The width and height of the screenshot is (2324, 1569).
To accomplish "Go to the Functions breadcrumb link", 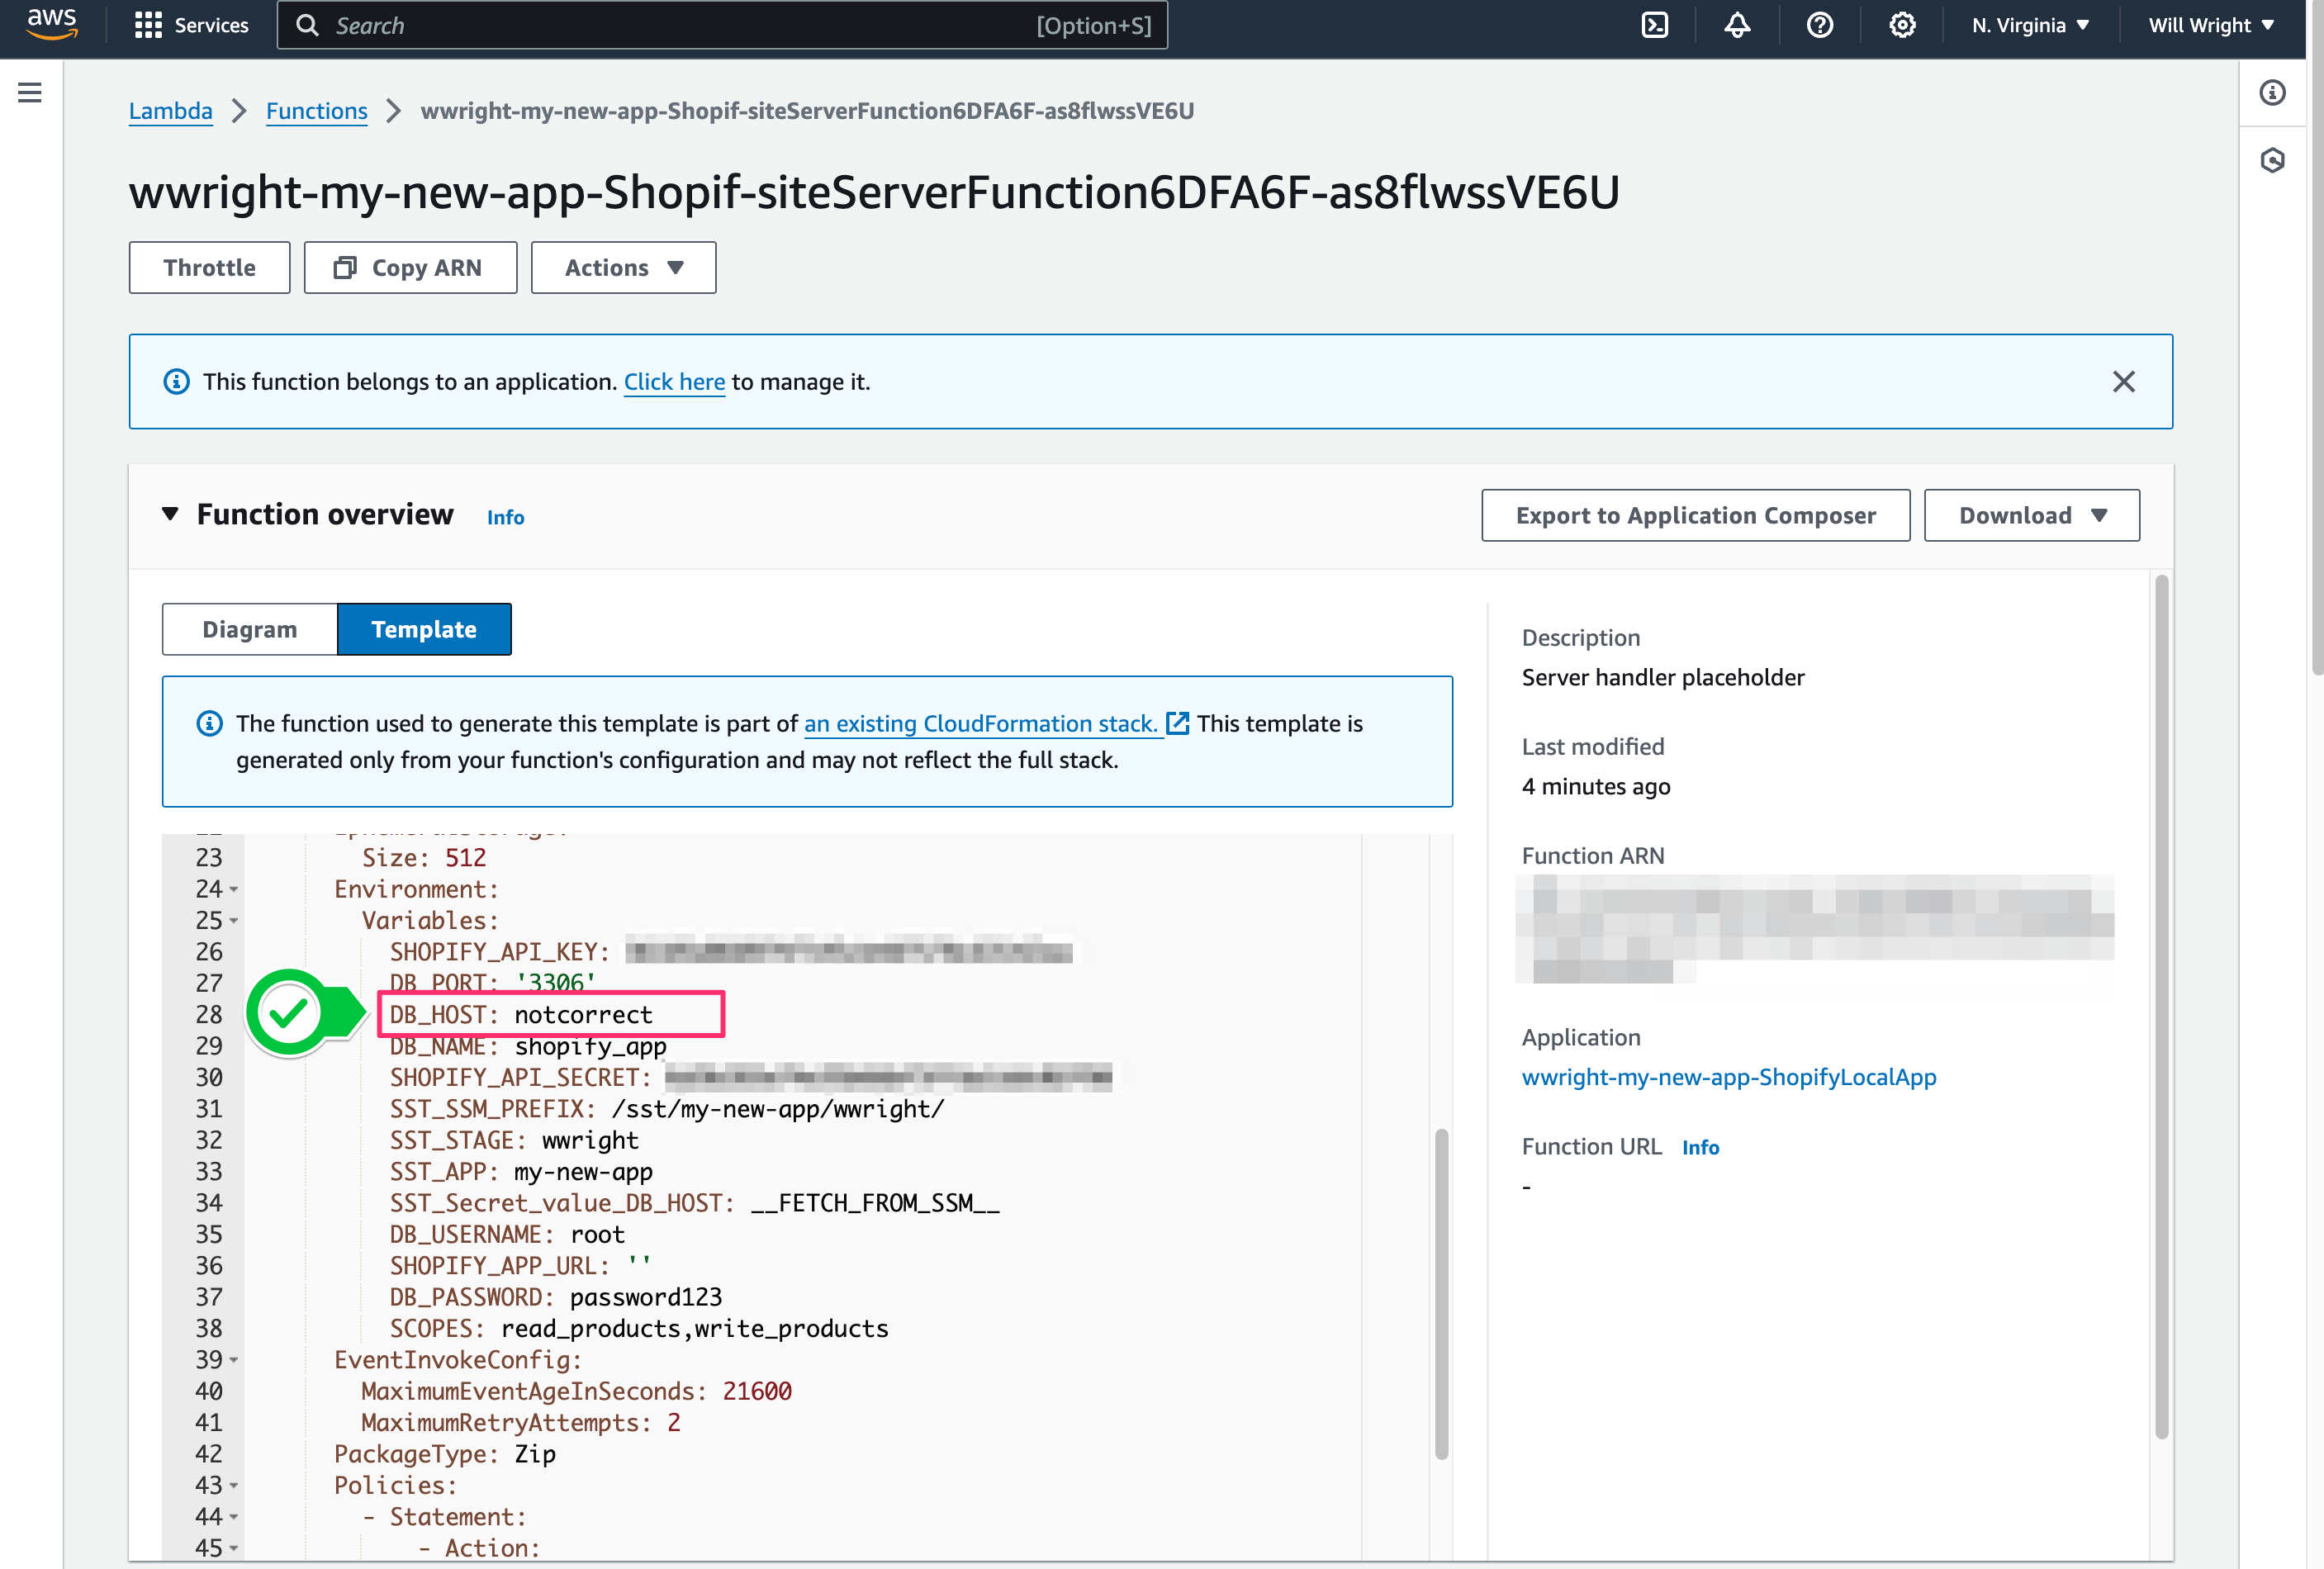I will click(x=316, y=111).
